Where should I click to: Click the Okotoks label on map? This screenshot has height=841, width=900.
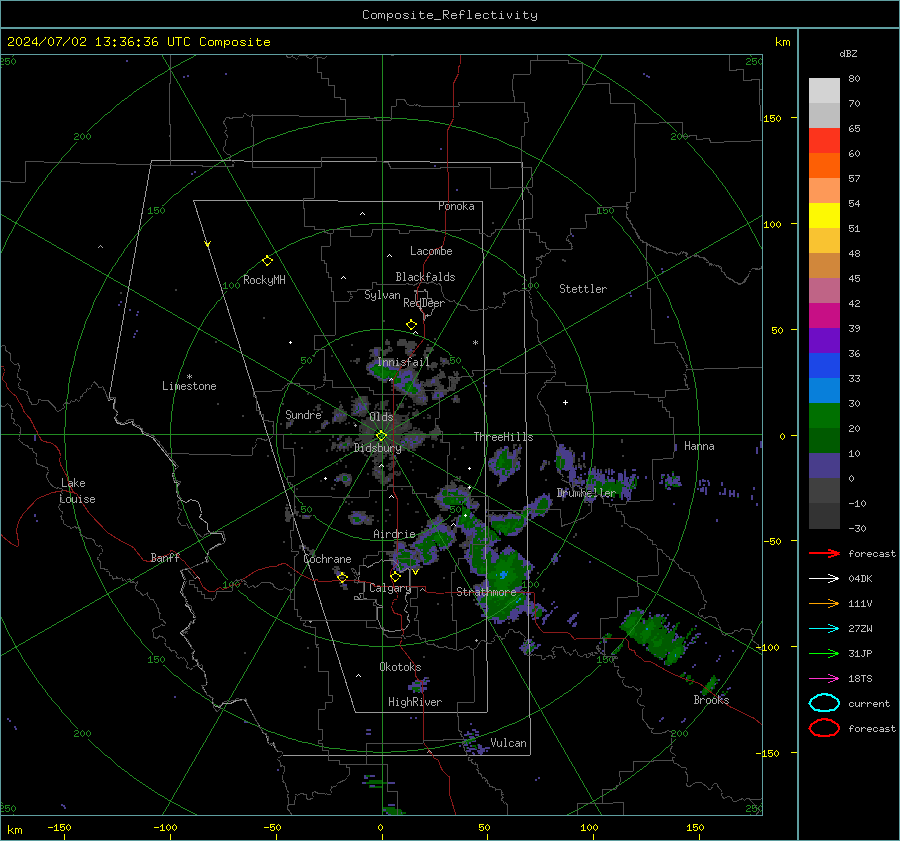[x=400, y=667]
